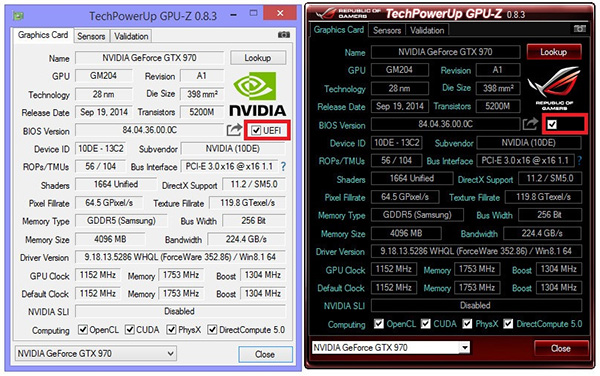Viewport: 600px width, 376px height.
Task: Click the Driver Version field in the ROG window
Action: [476, 251]
